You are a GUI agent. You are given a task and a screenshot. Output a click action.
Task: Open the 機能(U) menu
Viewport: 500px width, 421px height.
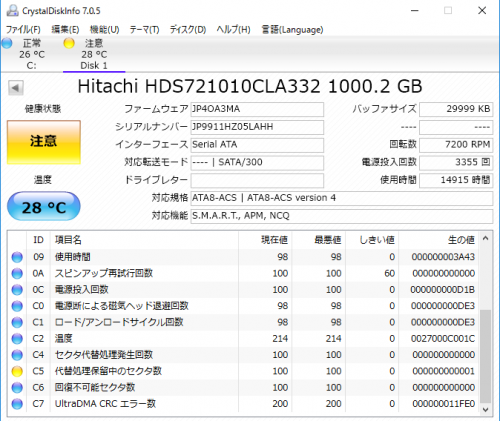point(104,30)
